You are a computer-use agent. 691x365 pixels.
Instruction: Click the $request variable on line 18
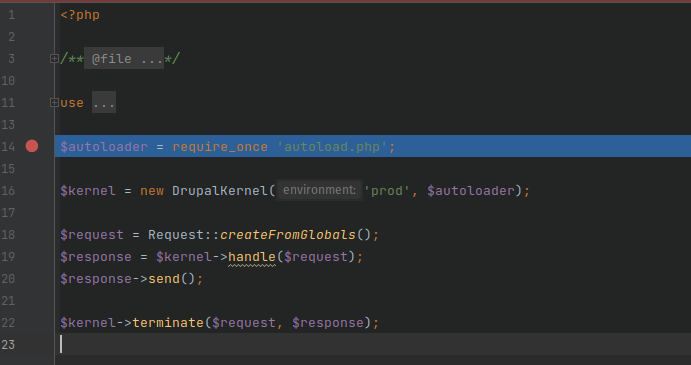pyautogui.click(x=92, y=235)
